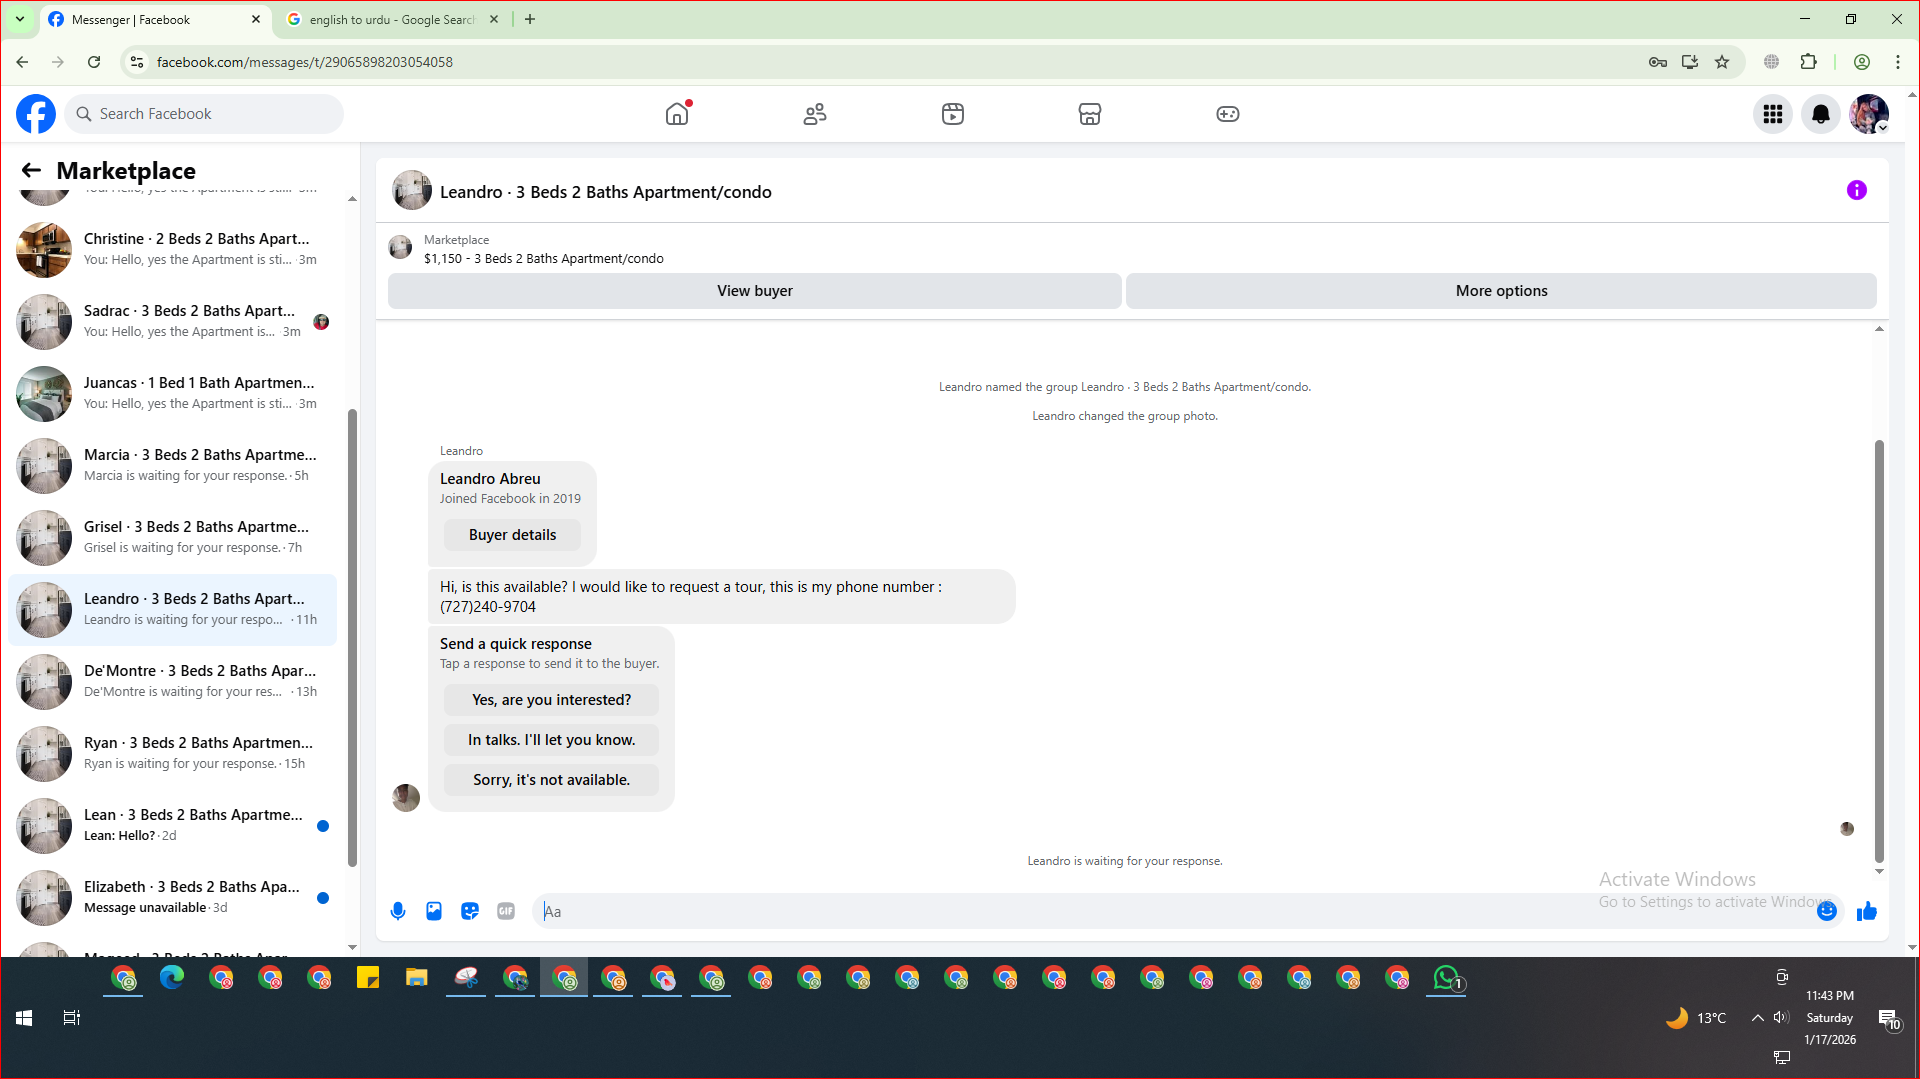Open De'Montre 3 Beds 2 Baths conversation
Image resolution: width=1920 pixels, height=1079 pixels.
[x=172, y=682]
